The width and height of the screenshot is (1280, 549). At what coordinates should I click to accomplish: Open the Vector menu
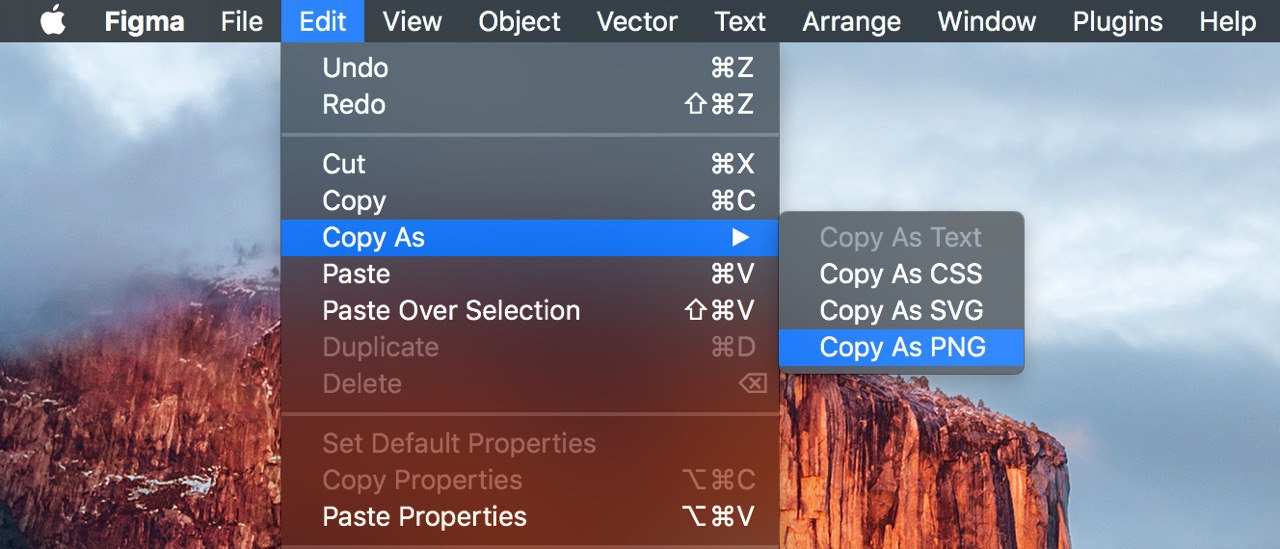coord(638,21)
